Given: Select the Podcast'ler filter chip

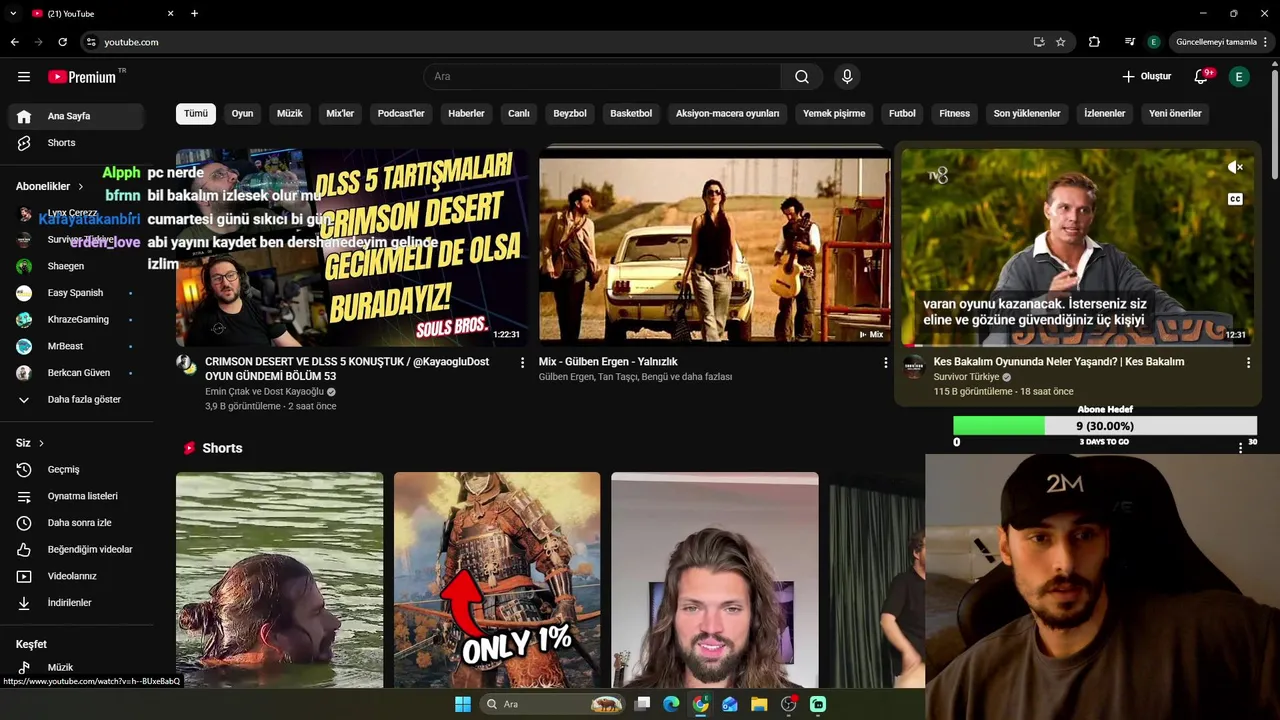Looking at the screenshot, I should [401, 114].
